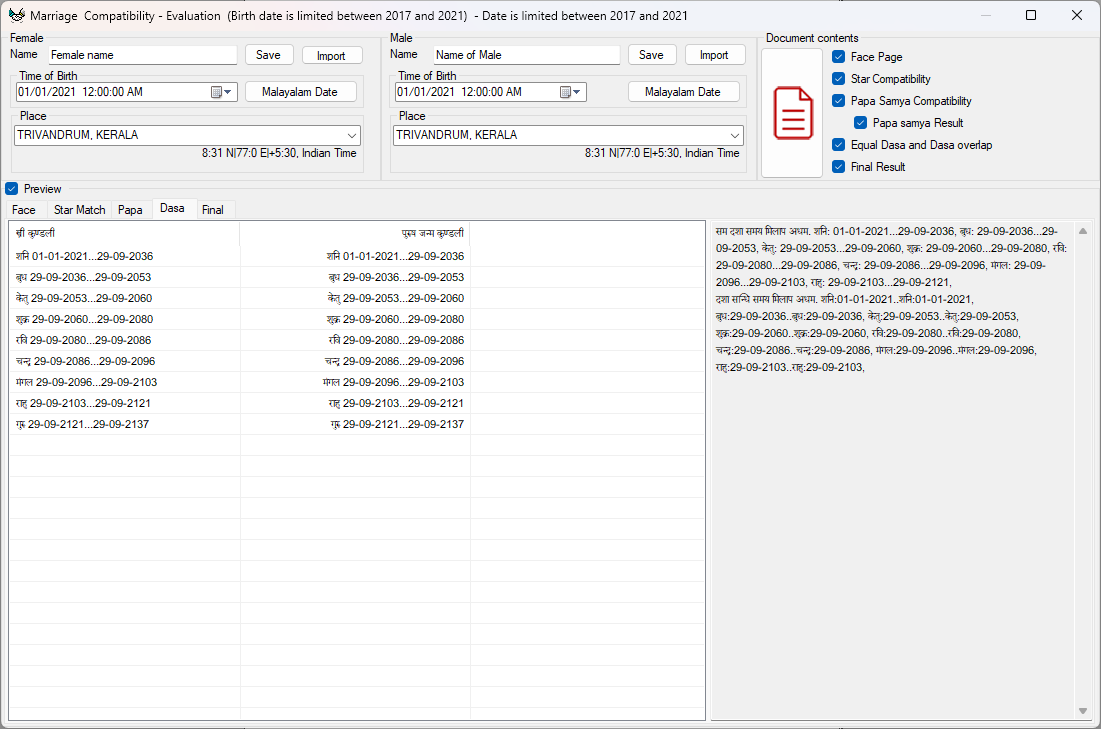The height and width of the screenshot is (729, 1101).
Task: Save the male details
Action: (651, 55)
